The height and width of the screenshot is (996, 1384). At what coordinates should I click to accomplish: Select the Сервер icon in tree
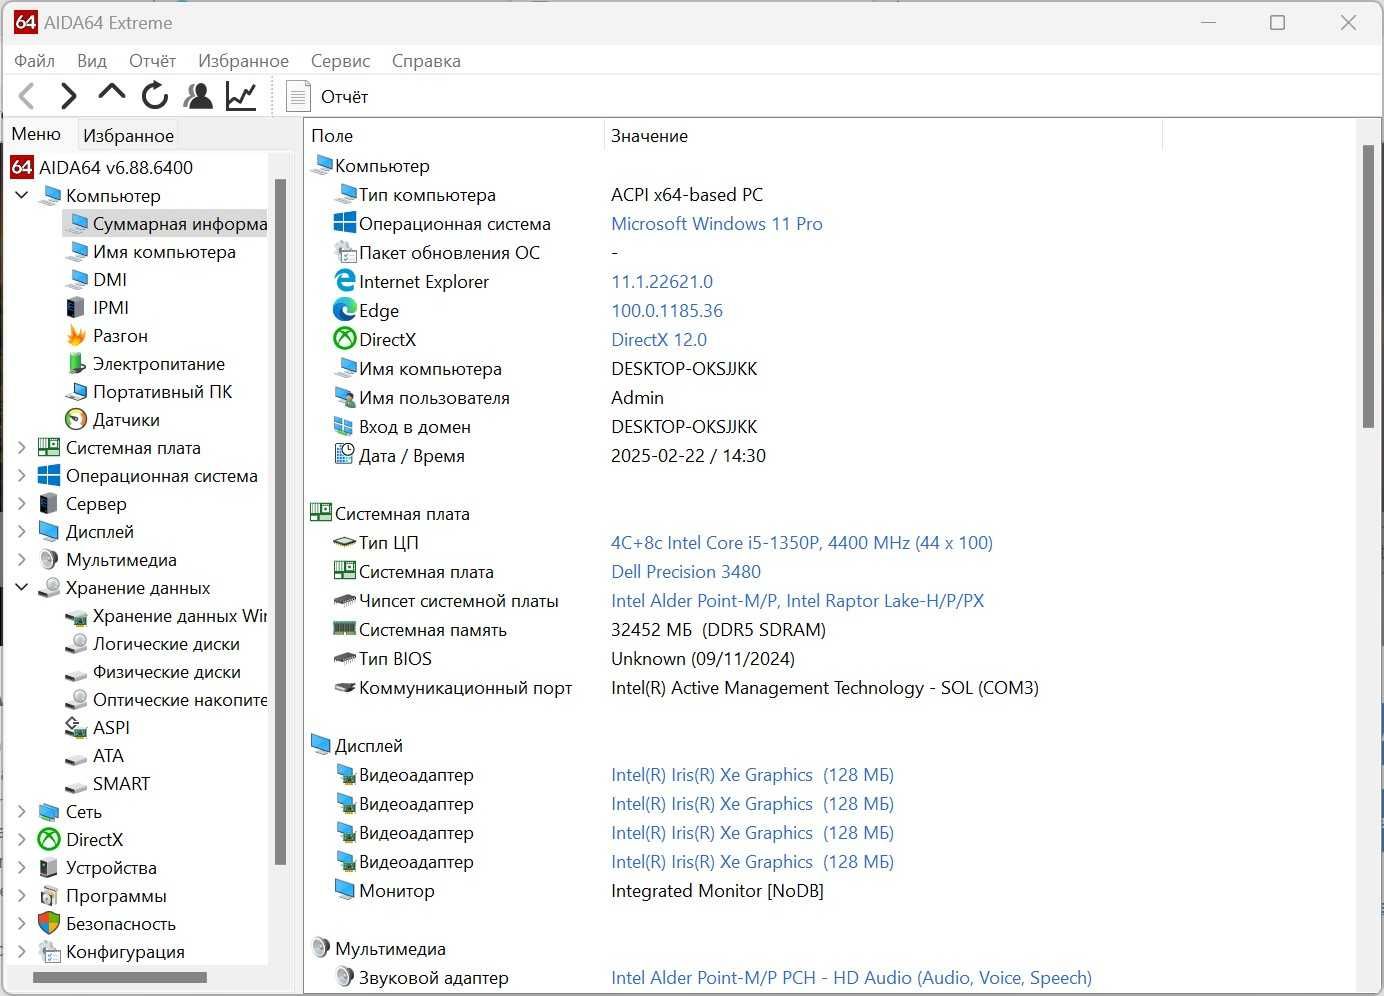tap(49, 504)
